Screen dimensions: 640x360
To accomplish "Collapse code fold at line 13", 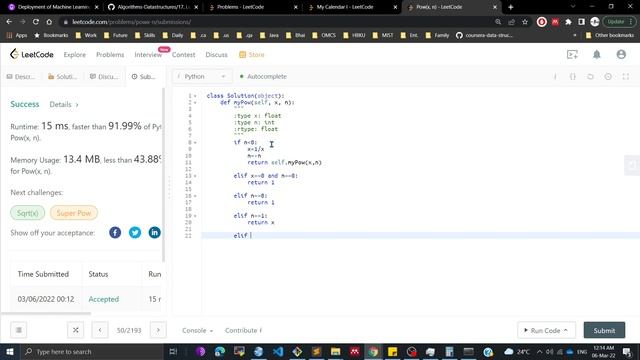I will coord(195,176).
